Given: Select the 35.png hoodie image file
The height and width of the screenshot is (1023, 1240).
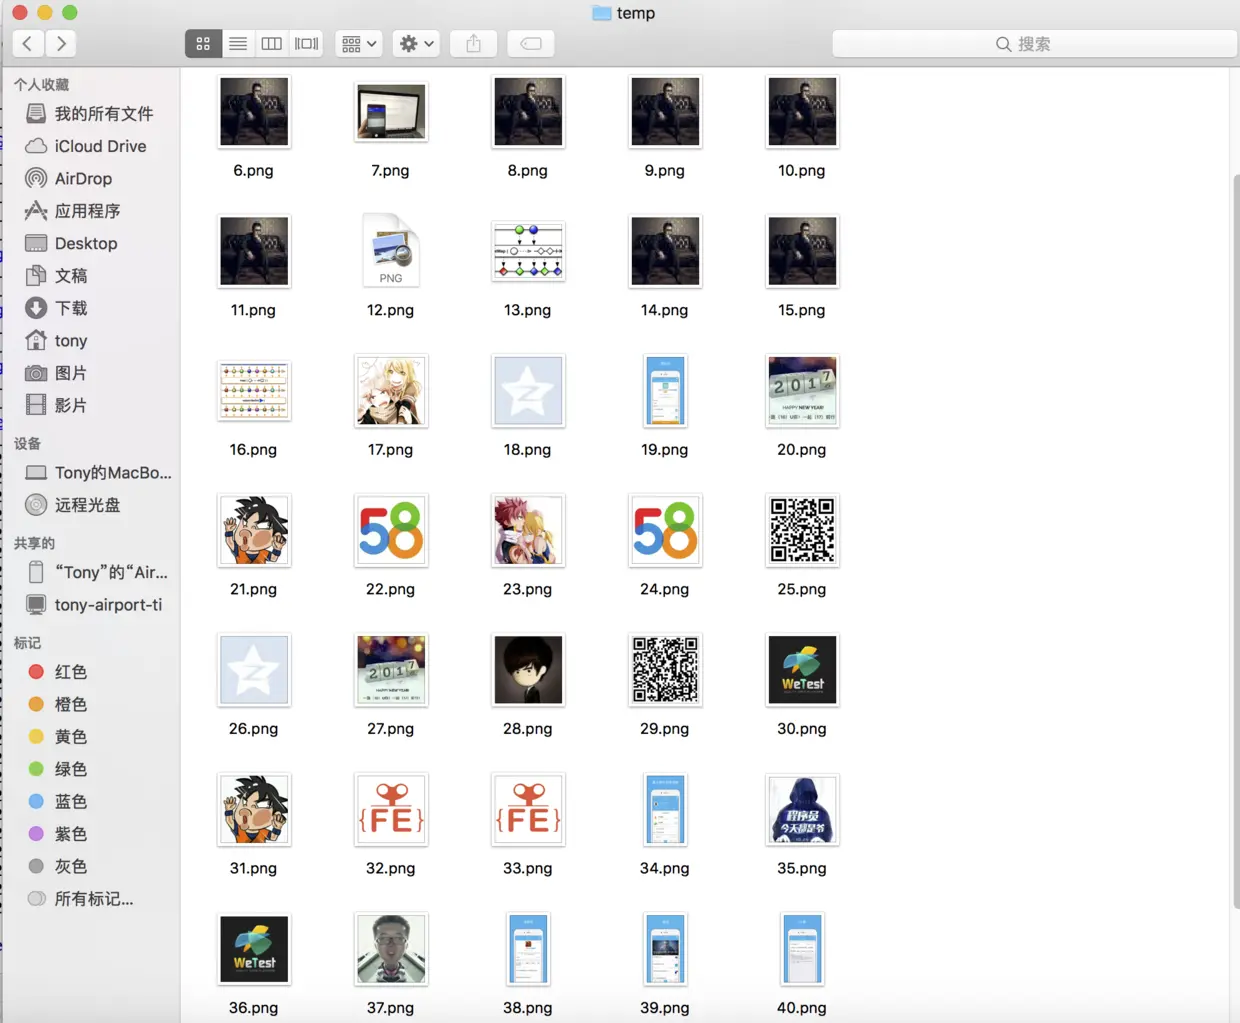Looking at the screenshot, I should [802, 809].
